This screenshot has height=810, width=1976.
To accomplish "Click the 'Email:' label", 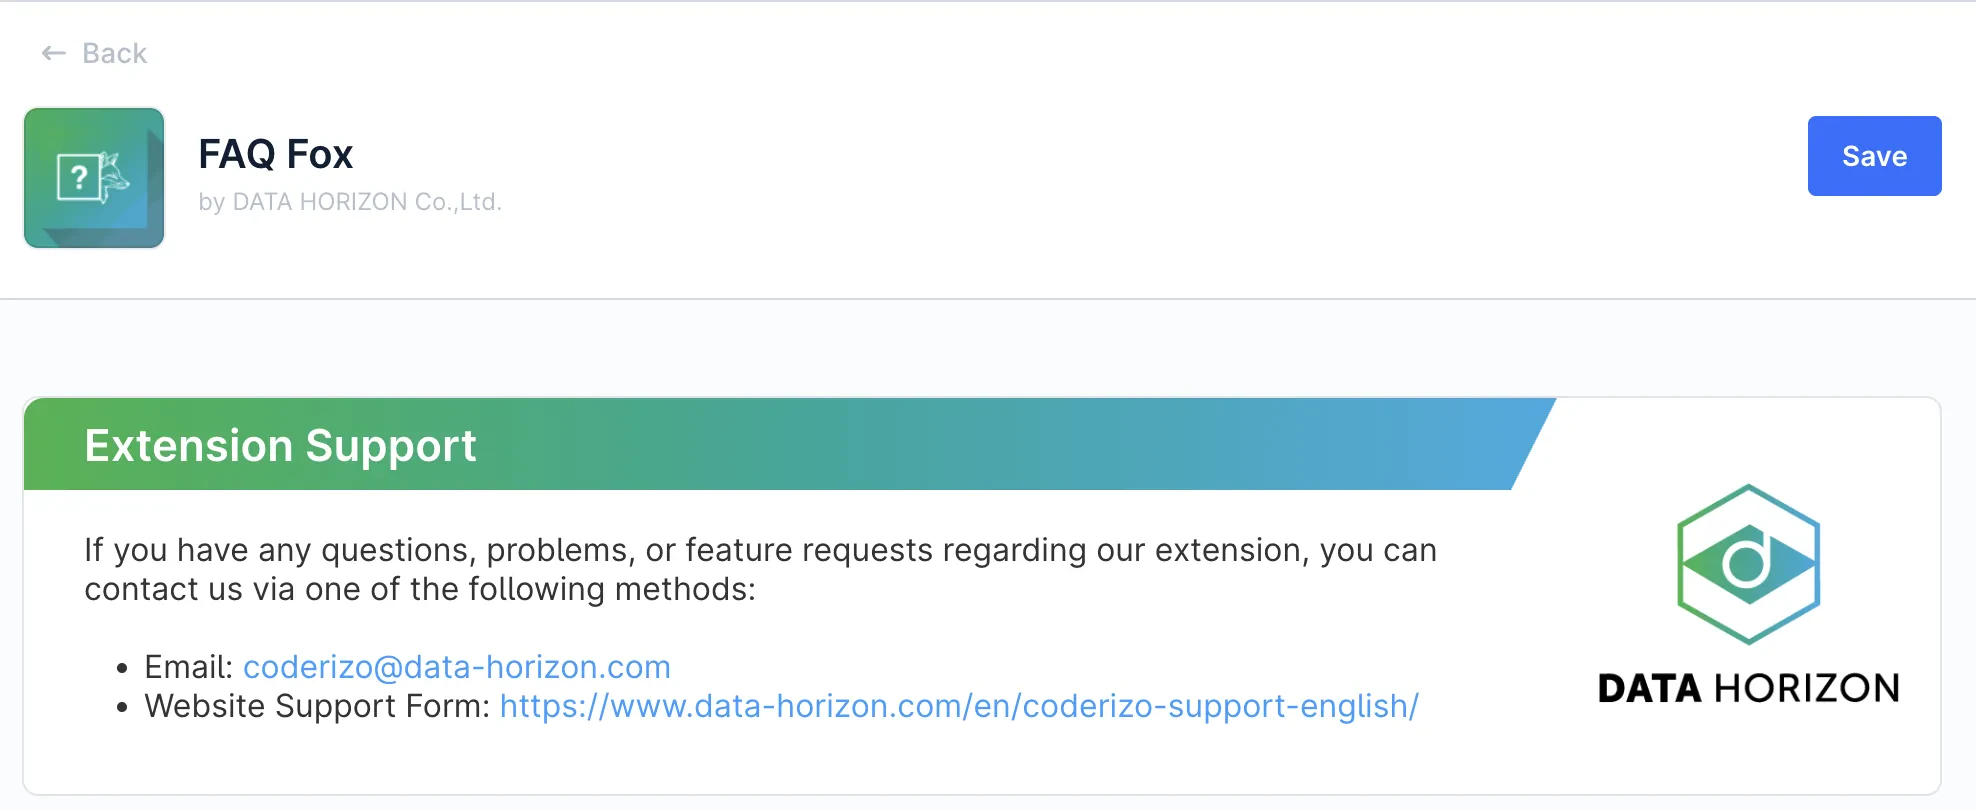I will pos(188,667).
